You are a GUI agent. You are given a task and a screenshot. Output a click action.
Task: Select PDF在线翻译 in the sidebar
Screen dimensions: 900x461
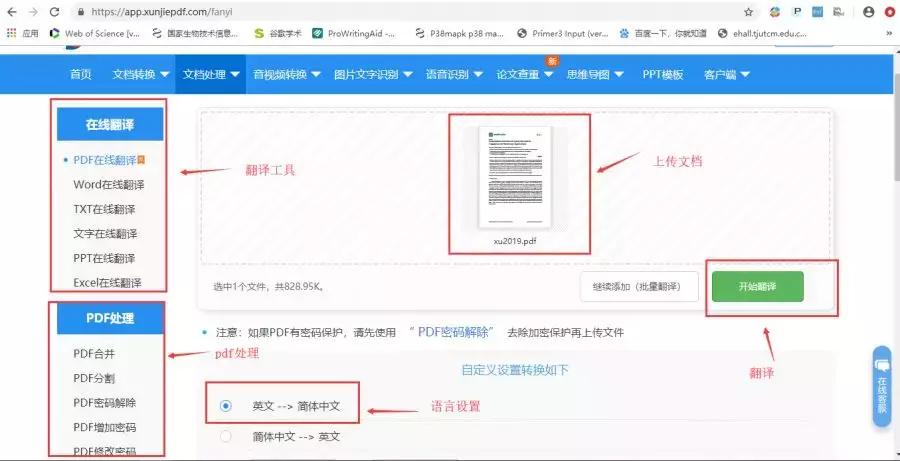click(105, 160)
